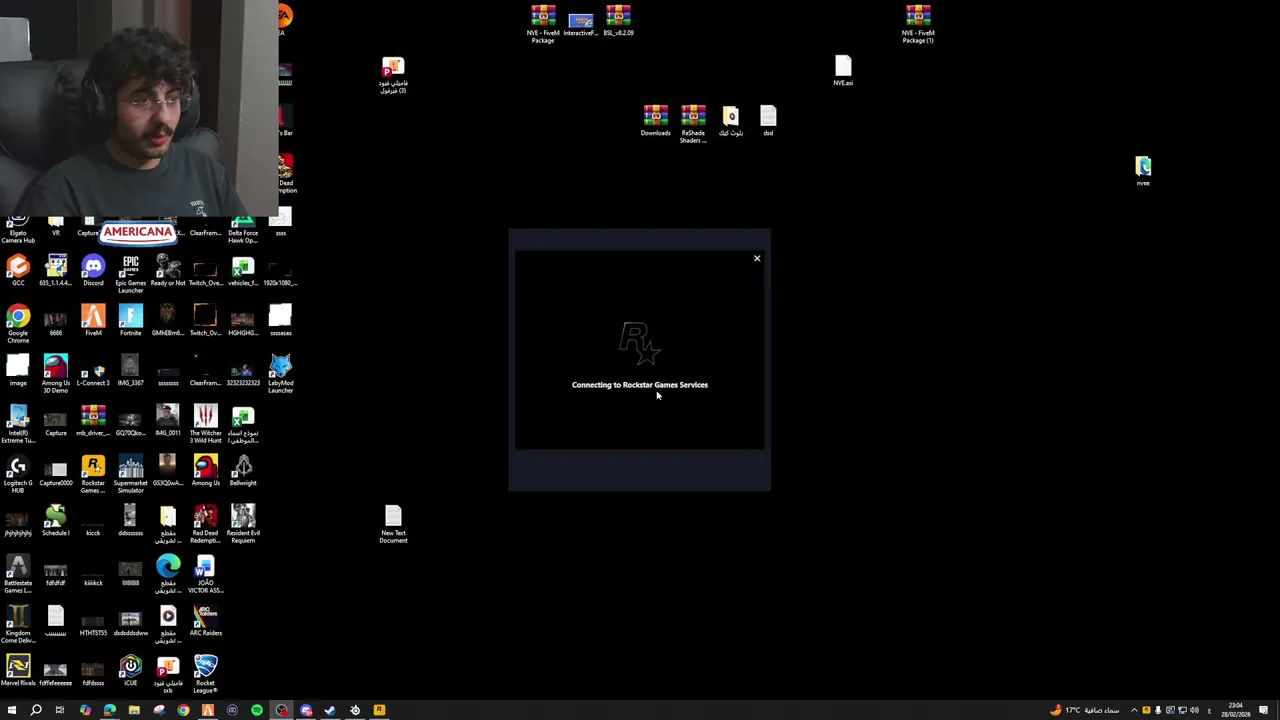Select the BSL_v8.2.09 archive

pos(618,21)
